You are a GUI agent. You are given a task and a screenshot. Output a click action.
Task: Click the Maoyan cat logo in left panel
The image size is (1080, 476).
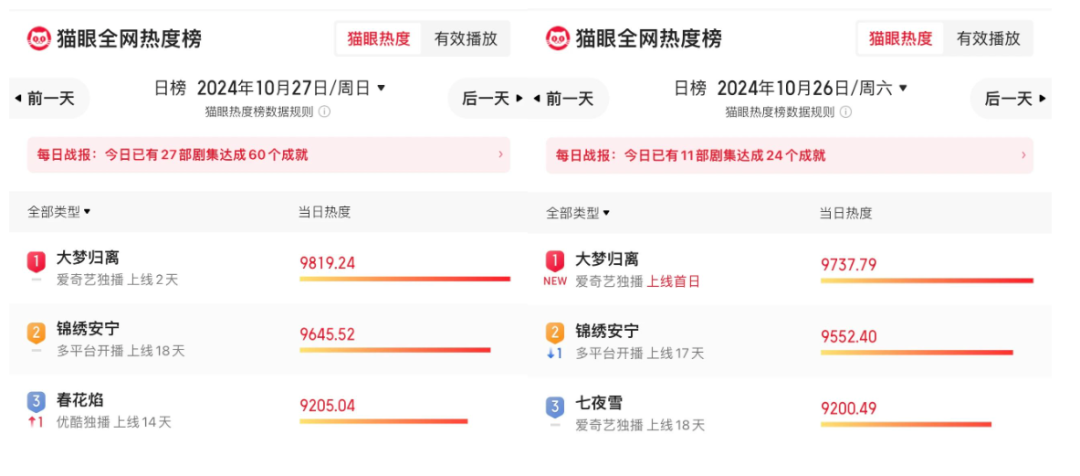click(x=39, y=39)
